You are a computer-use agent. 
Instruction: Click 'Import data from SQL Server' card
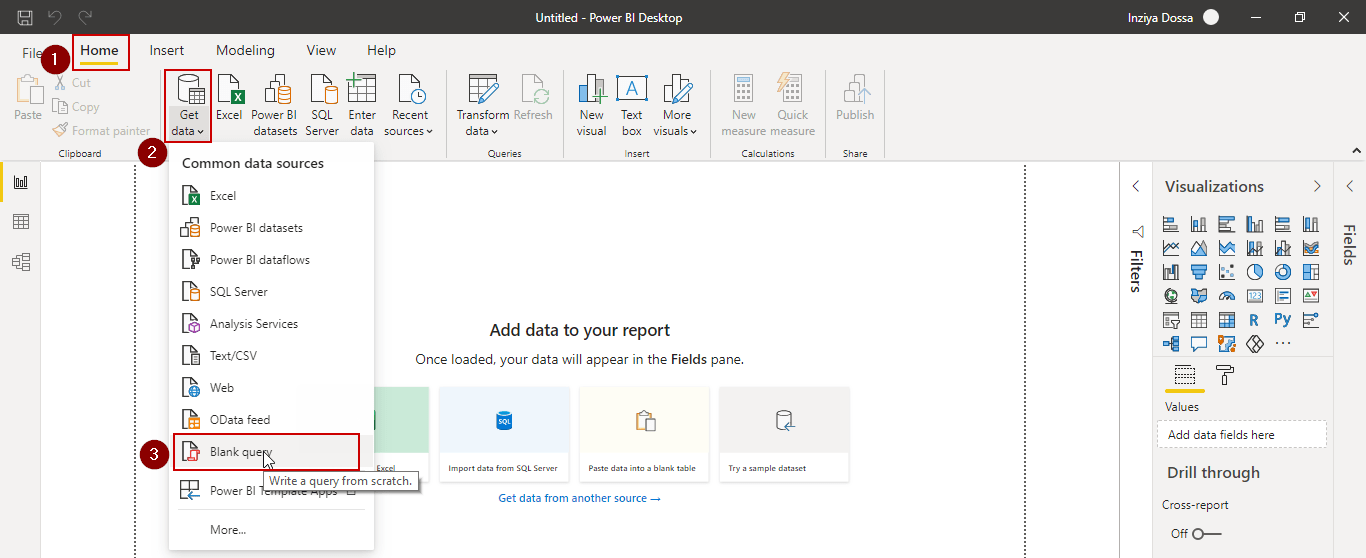coord(504,435)
